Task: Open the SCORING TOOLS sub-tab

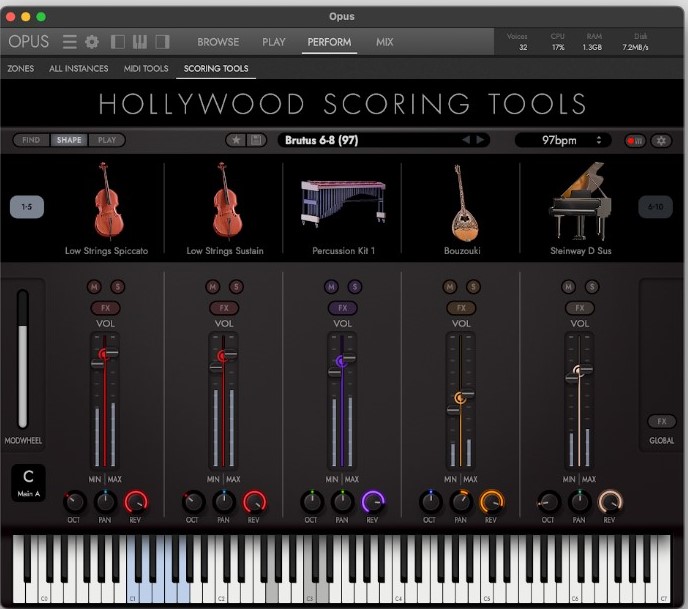Action: point(216,68)
